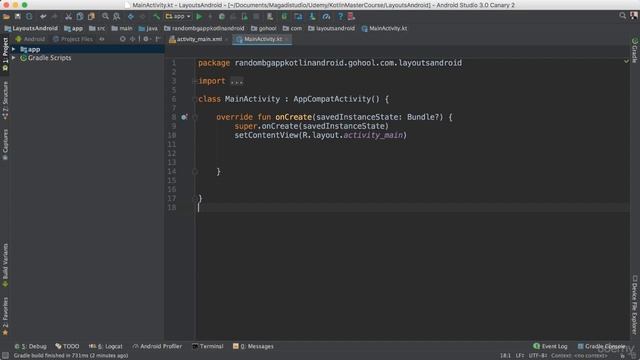Open the Captures side tool tab

pyautogui.click(x=5, y=145)
